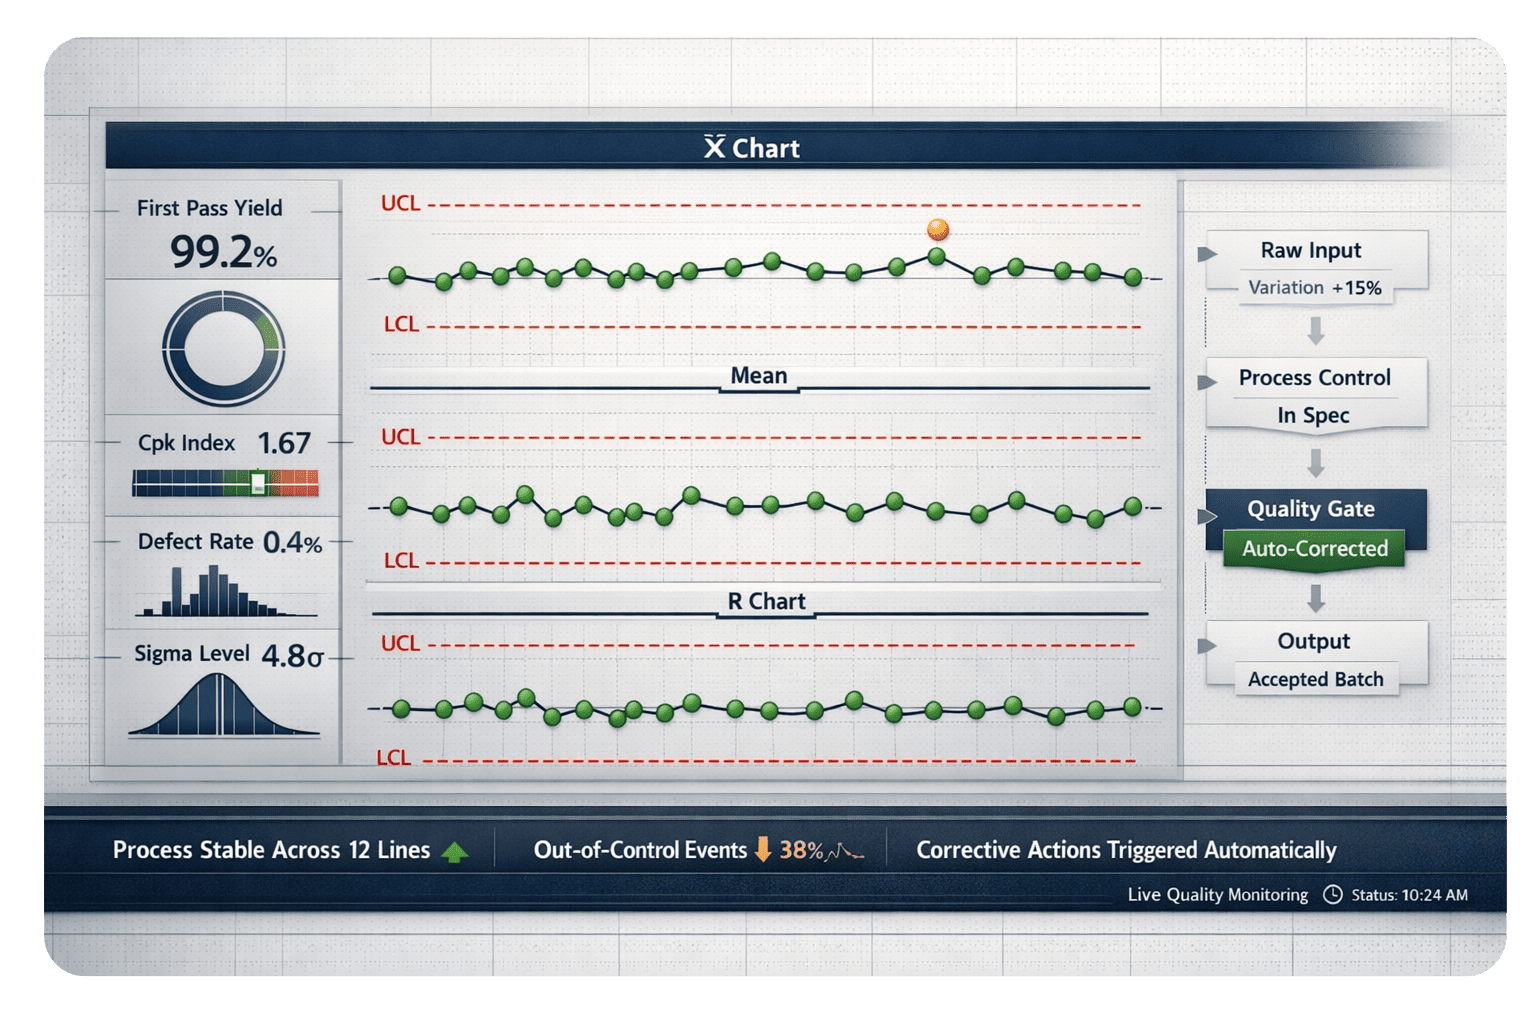Click the down arrow below Process Control box
1536x1024 pixels.
[x=1316, y=463]
